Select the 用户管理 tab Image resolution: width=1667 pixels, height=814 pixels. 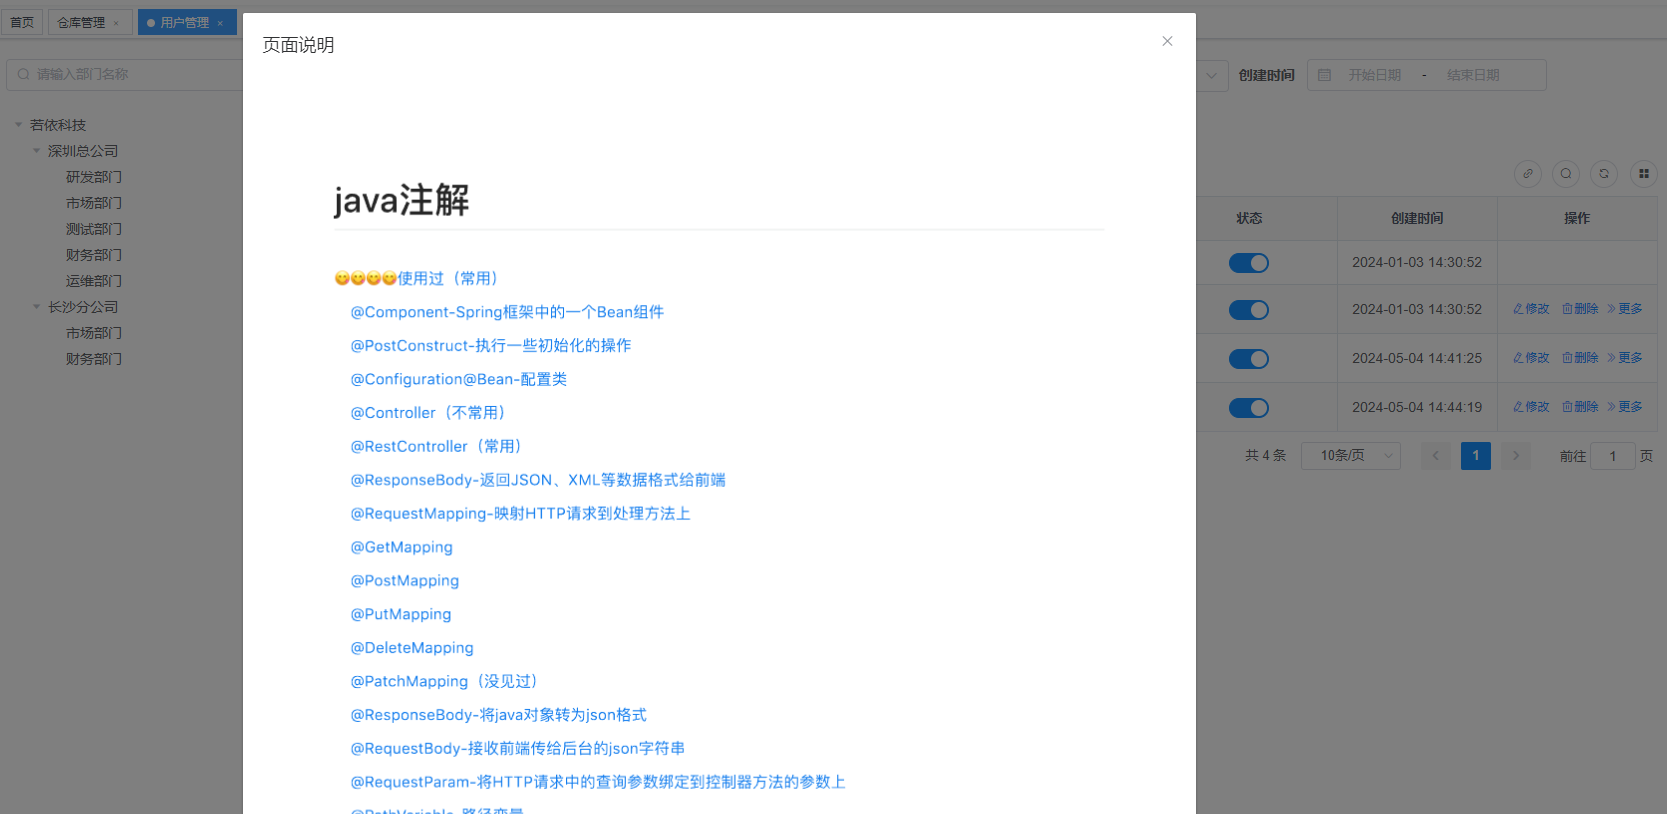point(186,22)
